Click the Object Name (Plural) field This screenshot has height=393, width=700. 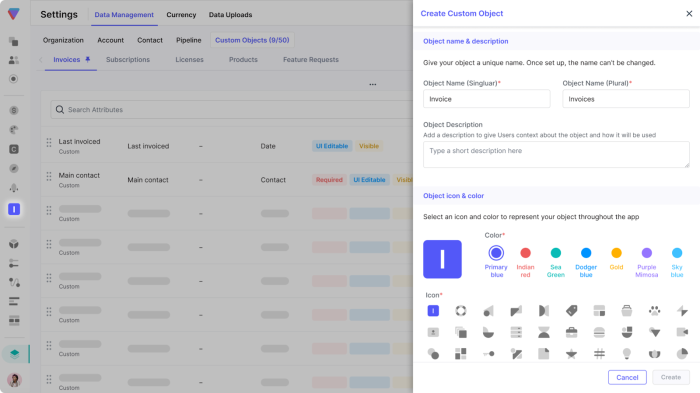tap(626, 99)
